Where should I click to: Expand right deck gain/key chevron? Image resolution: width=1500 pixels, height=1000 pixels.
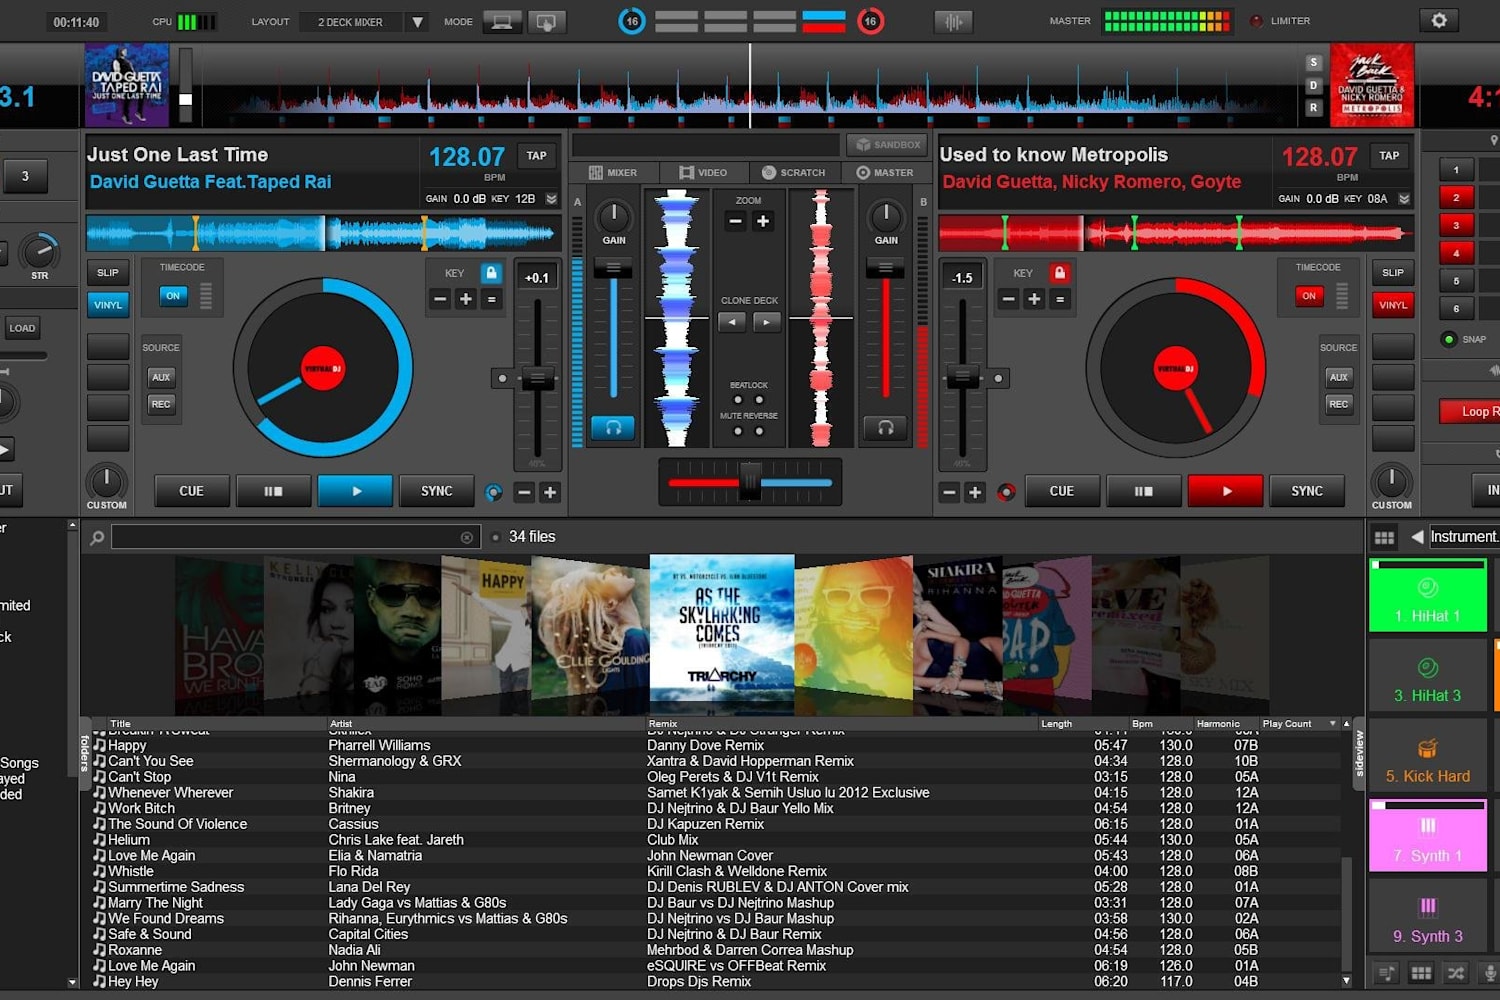(1404, 199)
